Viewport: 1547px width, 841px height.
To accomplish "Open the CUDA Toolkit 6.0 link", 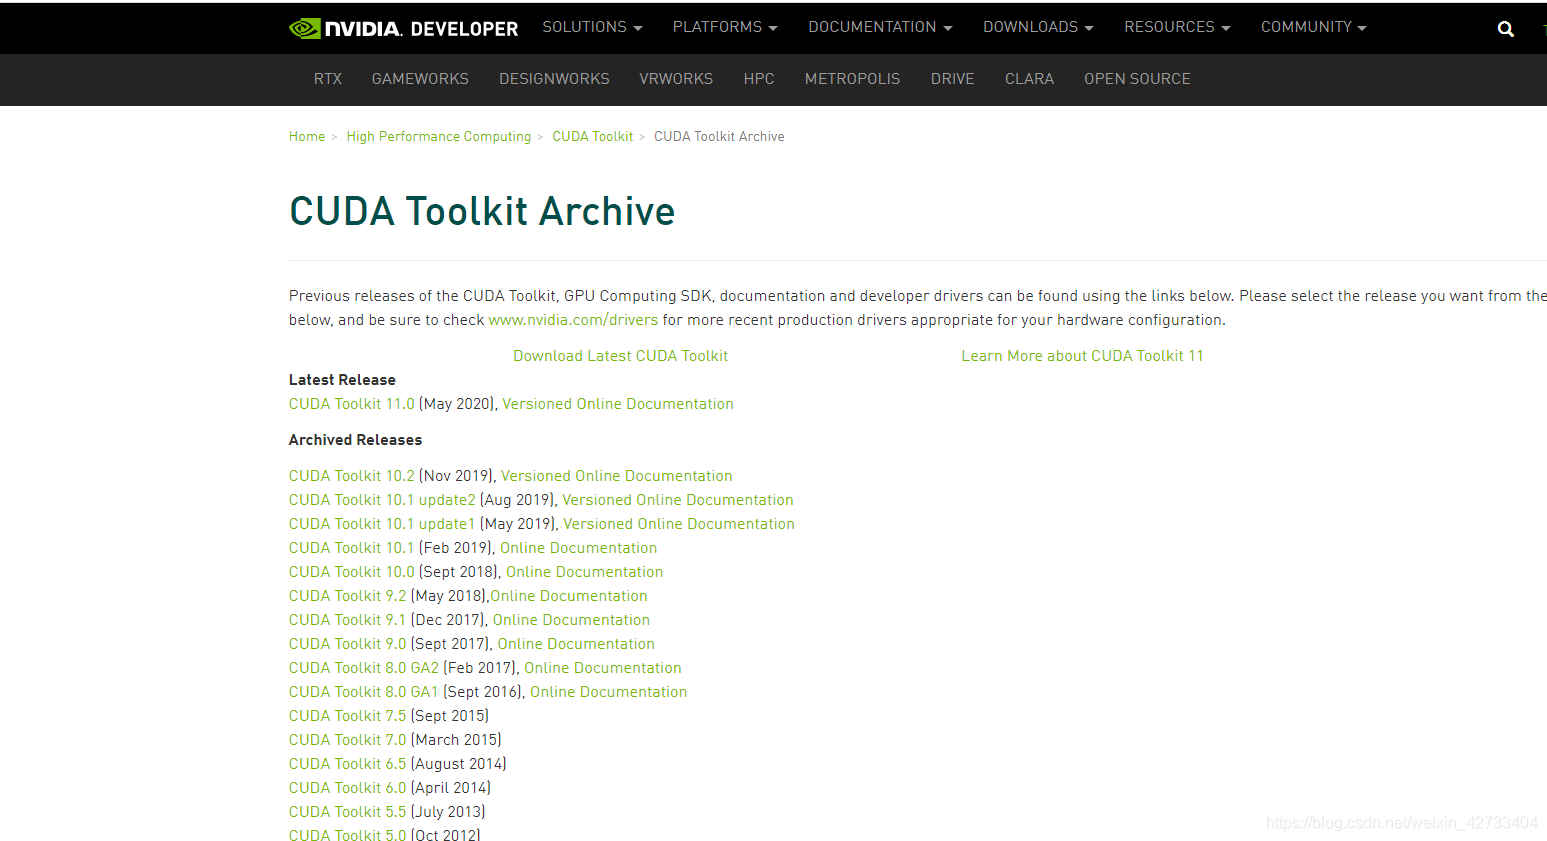I will 347,788.
